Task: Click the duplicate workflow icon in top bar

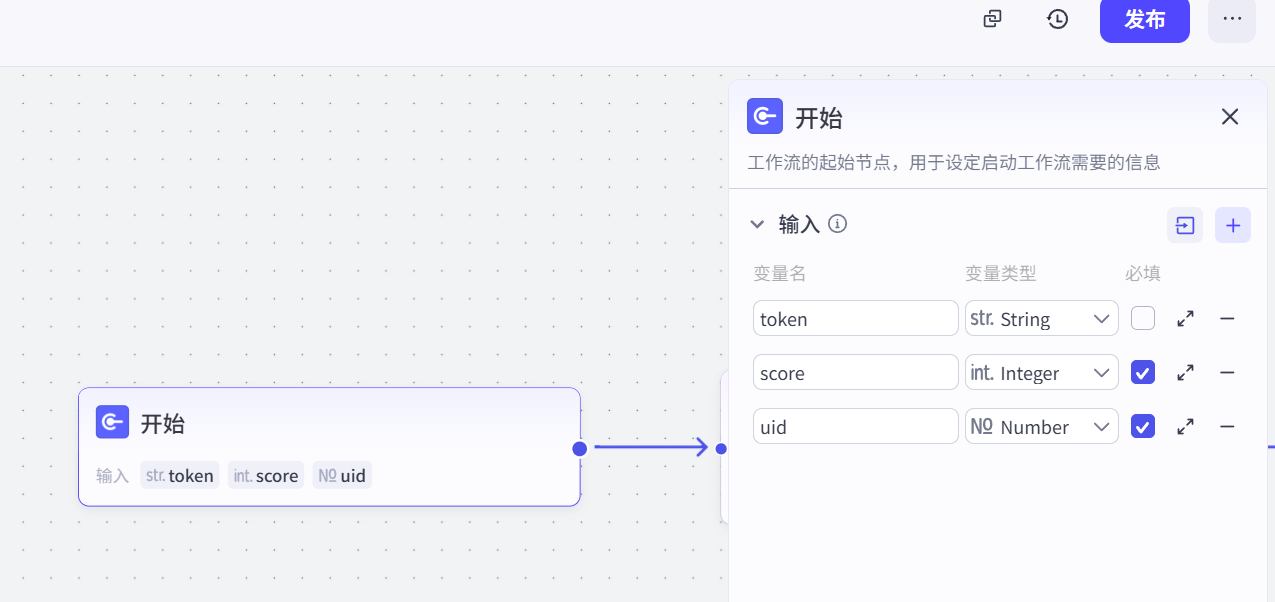Action: [x=992, y=19]
